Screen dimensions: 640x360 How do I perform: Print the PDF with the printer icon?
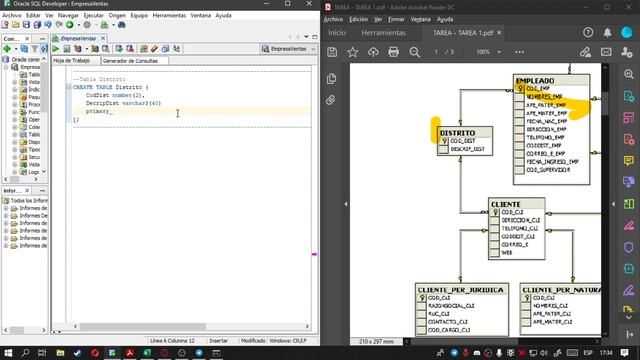[x=393, y=52]
